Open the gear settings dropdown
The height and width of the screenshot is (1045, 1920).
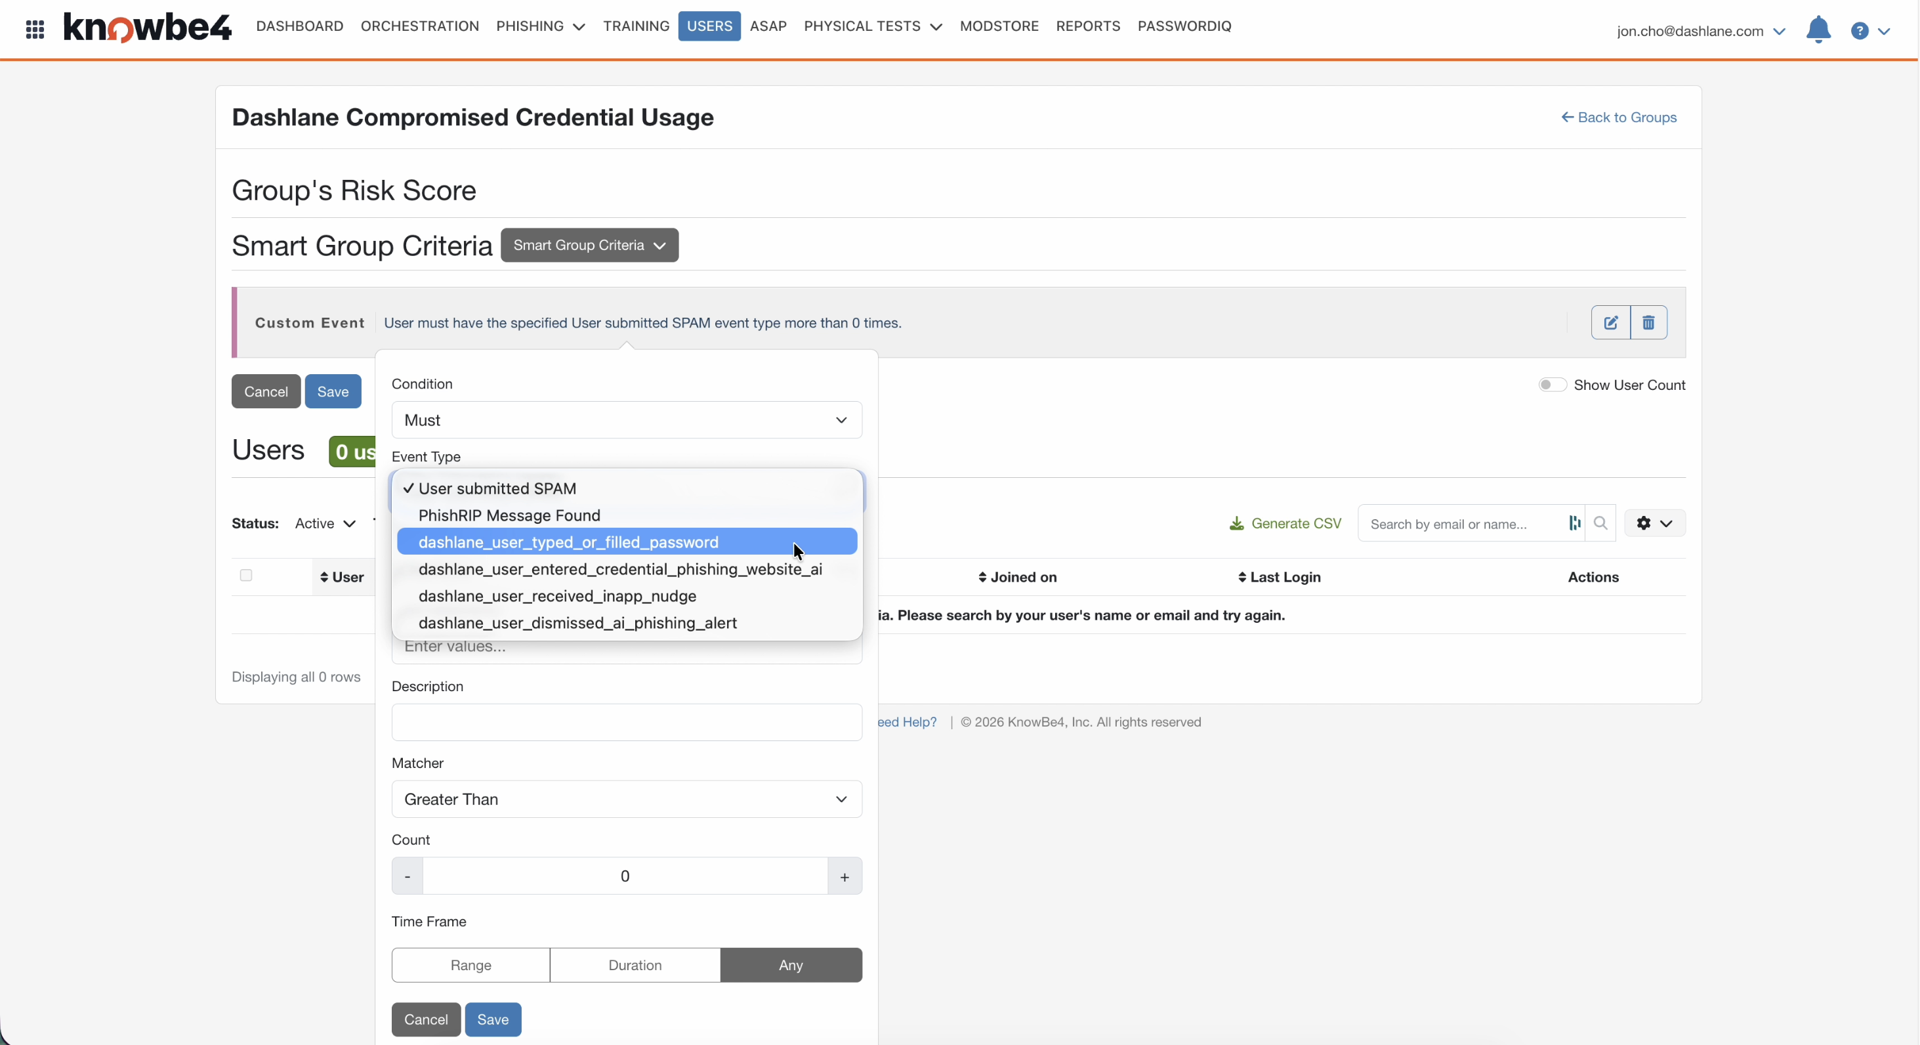1654,523
